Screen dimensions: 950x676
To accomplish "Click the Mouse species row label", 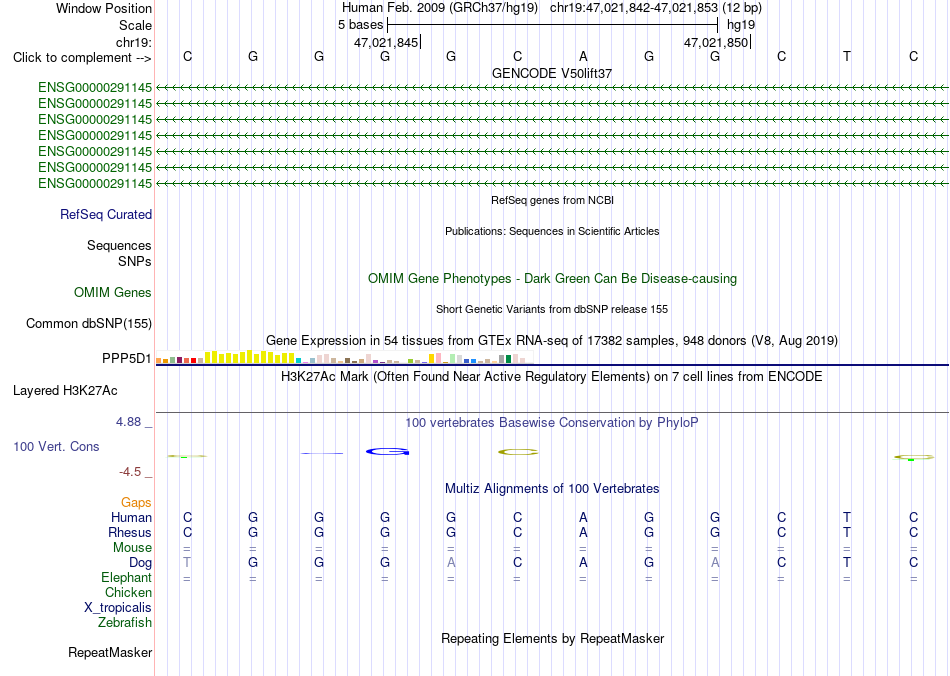I will click(132, 548).
